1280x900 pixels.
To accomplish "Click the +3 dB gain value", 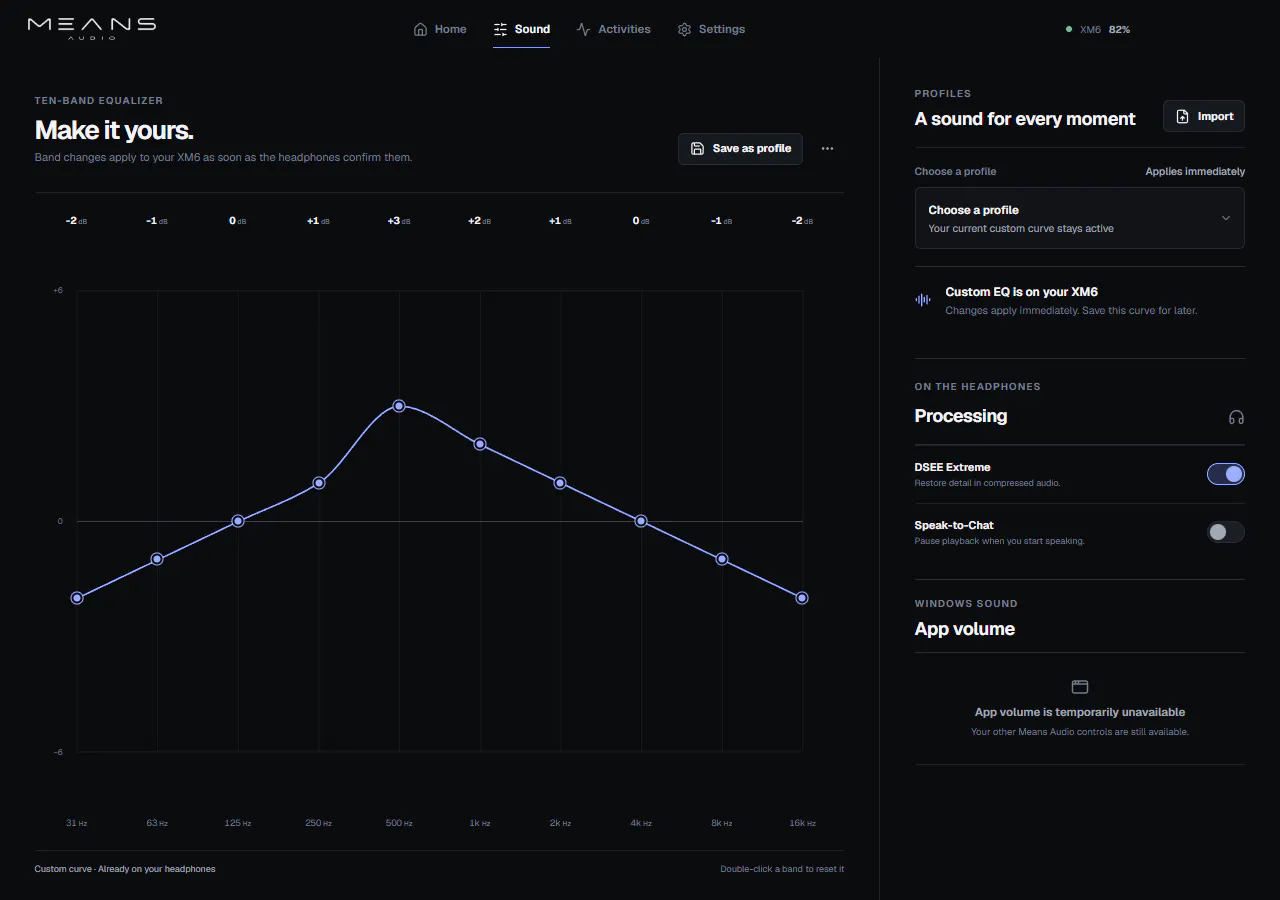I will click(x=399, y=221).
